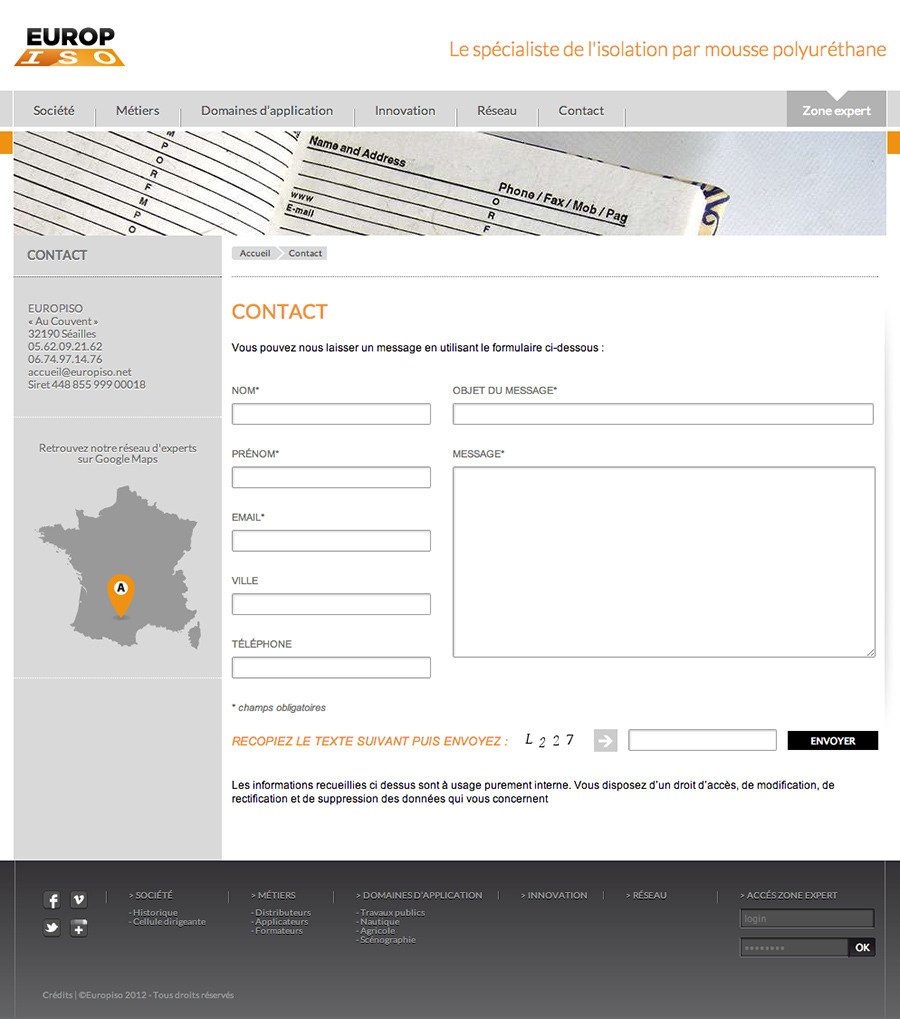The height and width of the screenshot is (1019, 900).
Task: Click the Facebook icon in footer
Action: (52, 900)
